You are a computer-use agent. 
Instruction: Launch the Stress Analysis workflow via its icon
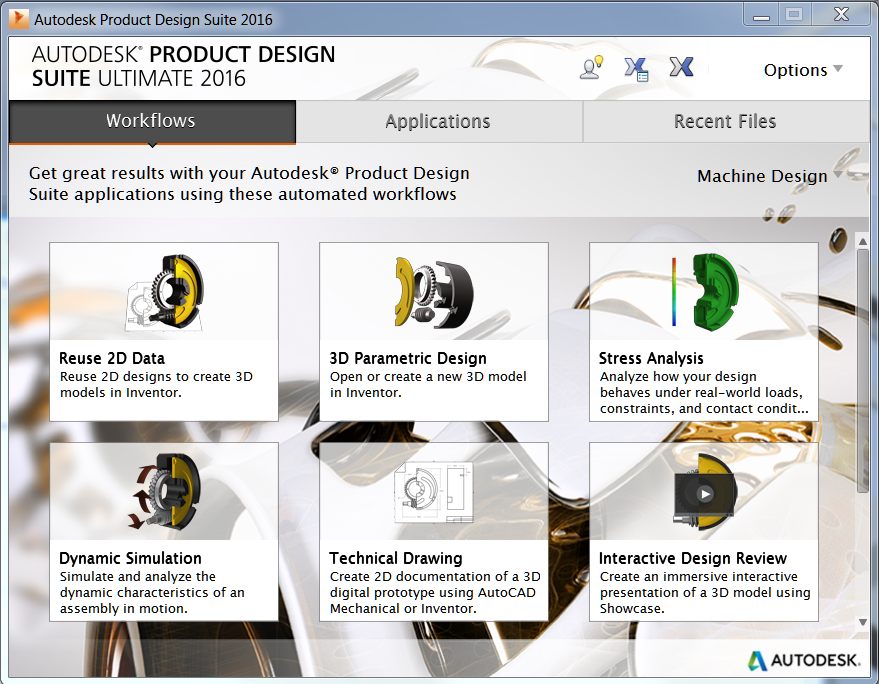point(703,290)
